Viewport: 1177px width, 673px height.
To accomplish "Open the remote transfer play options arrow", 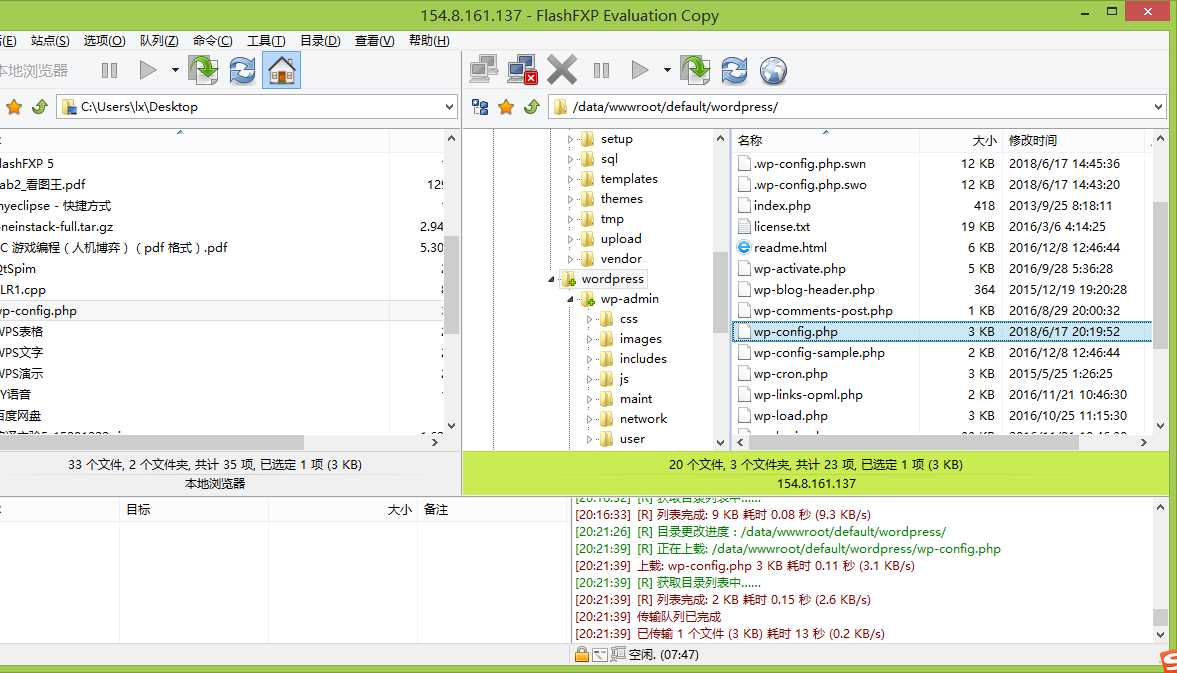I will point(667,71).
